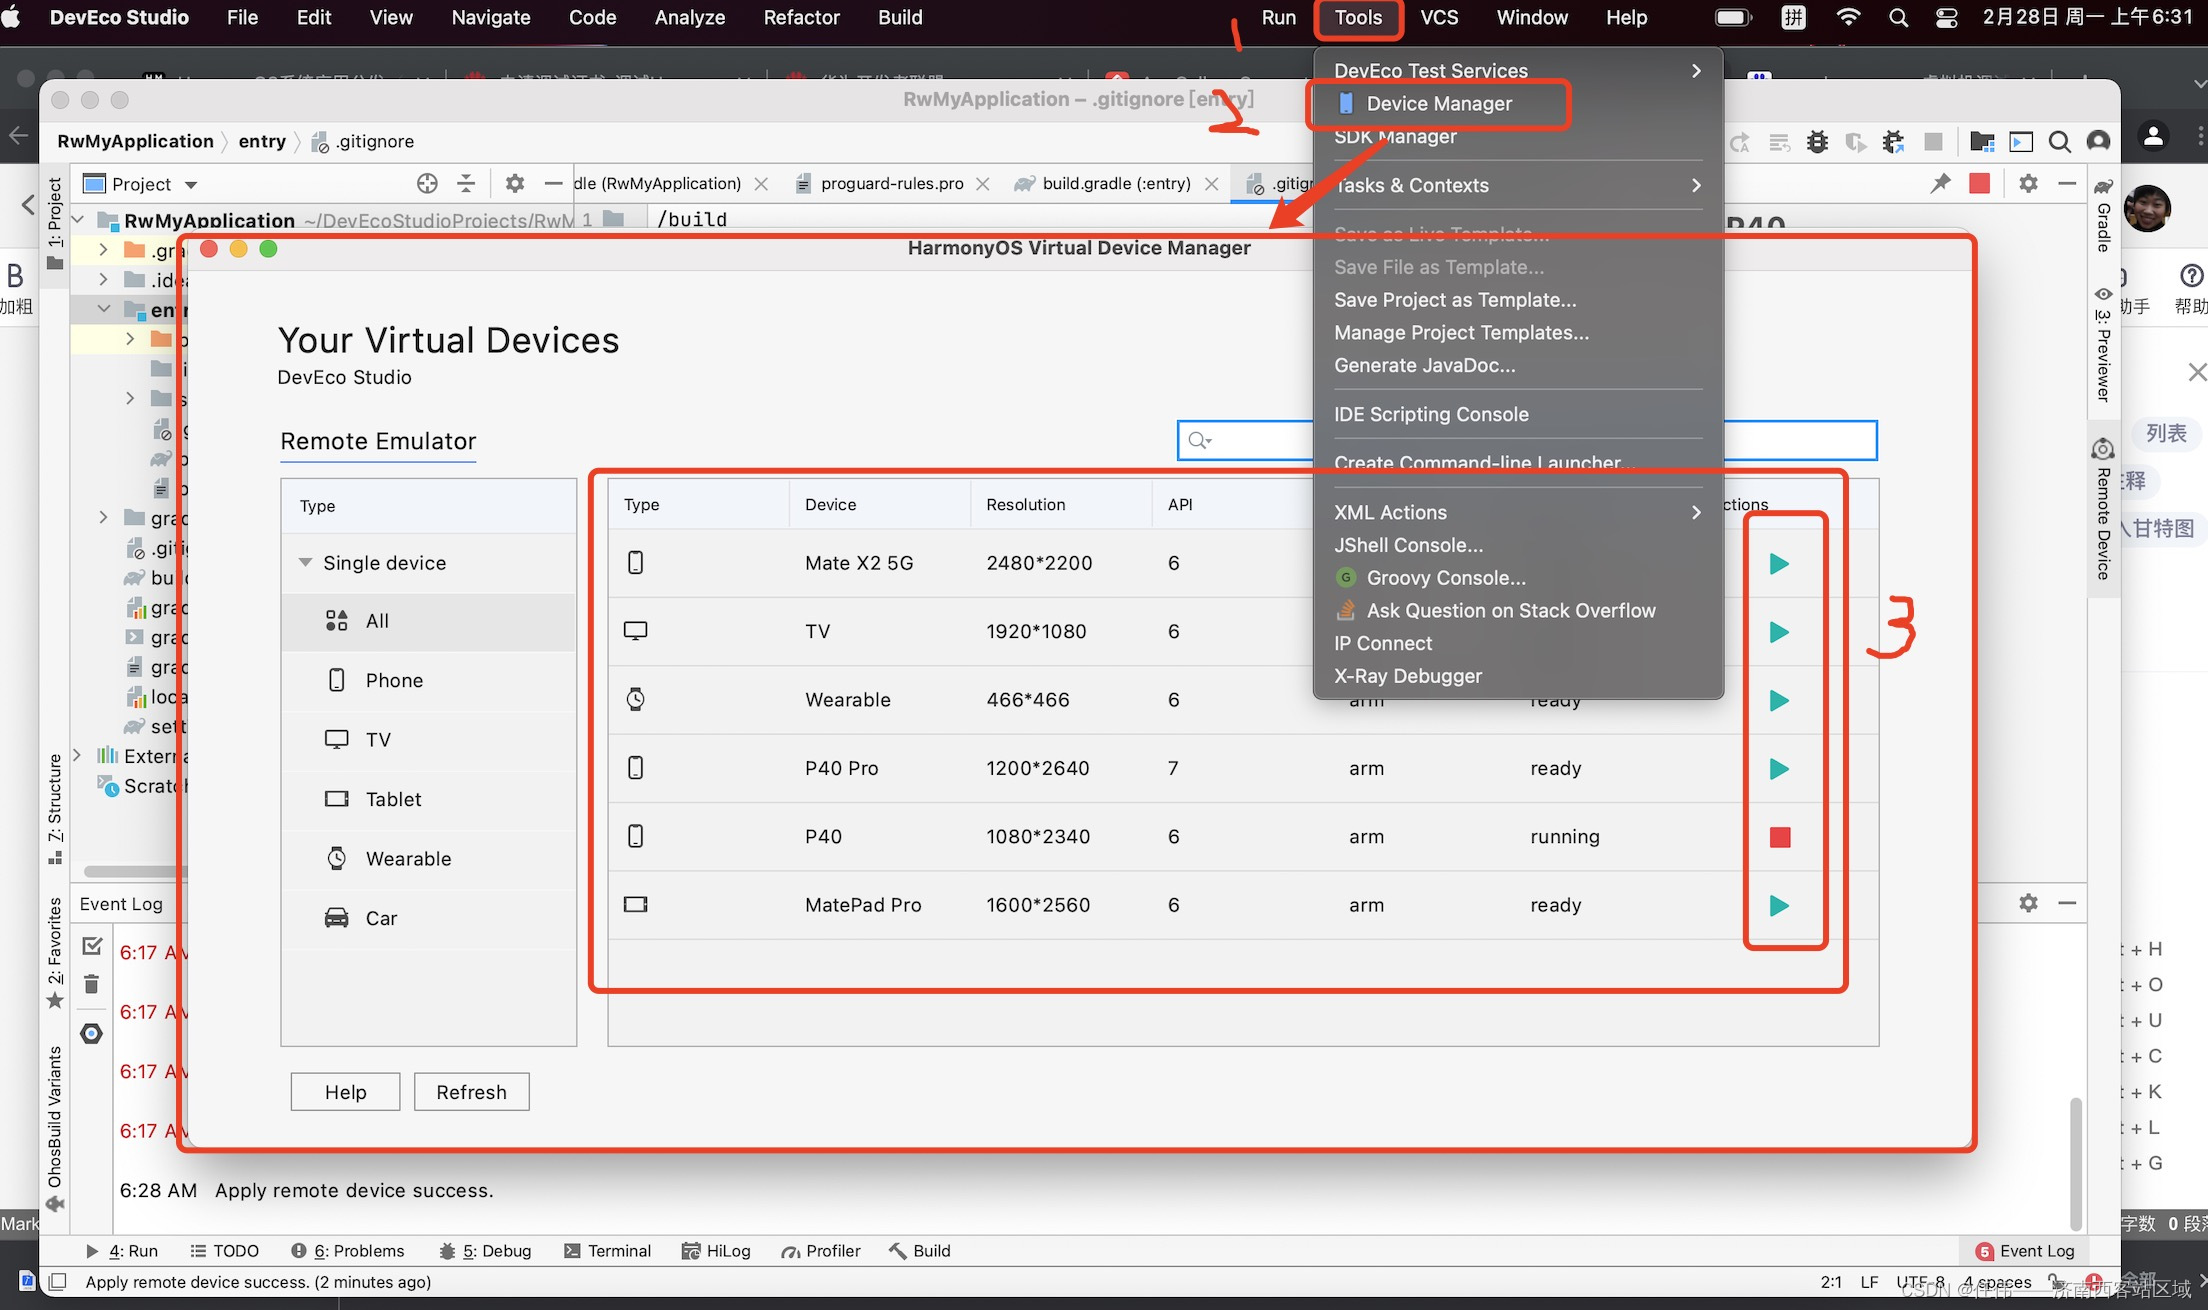Open Manage Project Templates
Viewport: 2208px width, 1310px height.
(1461, 333)
